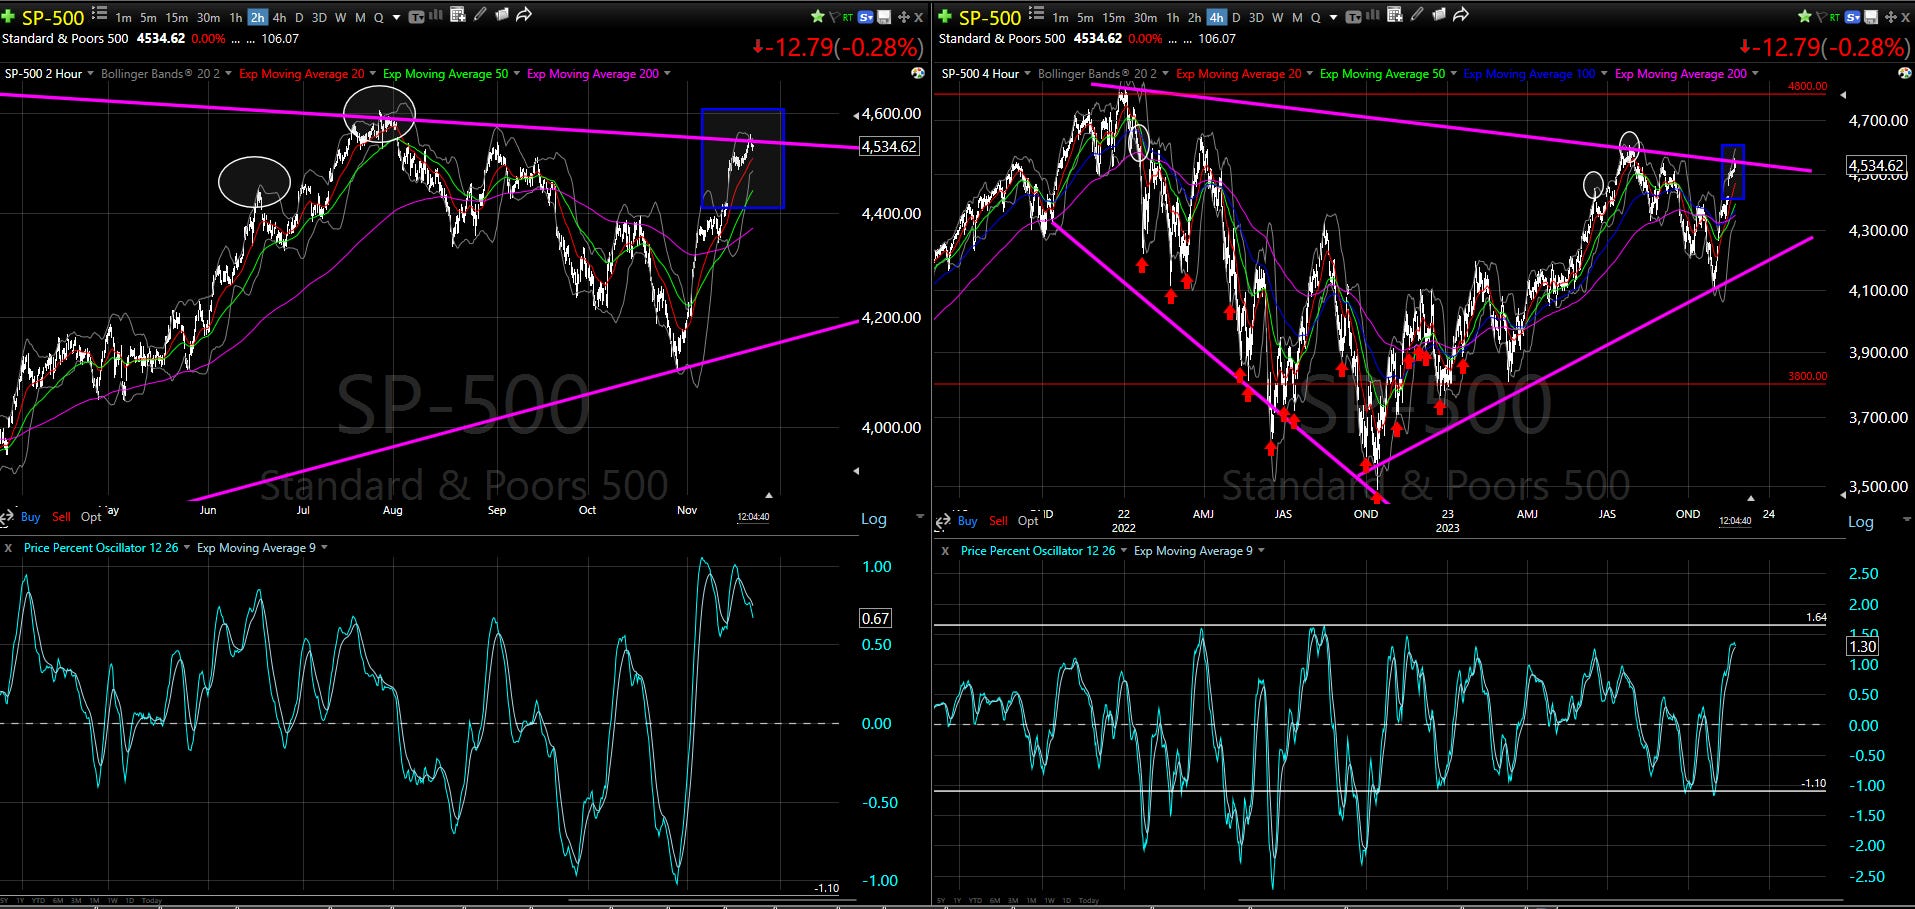The image size is (1915, 909).
Task: Click the right chart folder icon
Action: pyautogui.click(x=1439, y=14)
